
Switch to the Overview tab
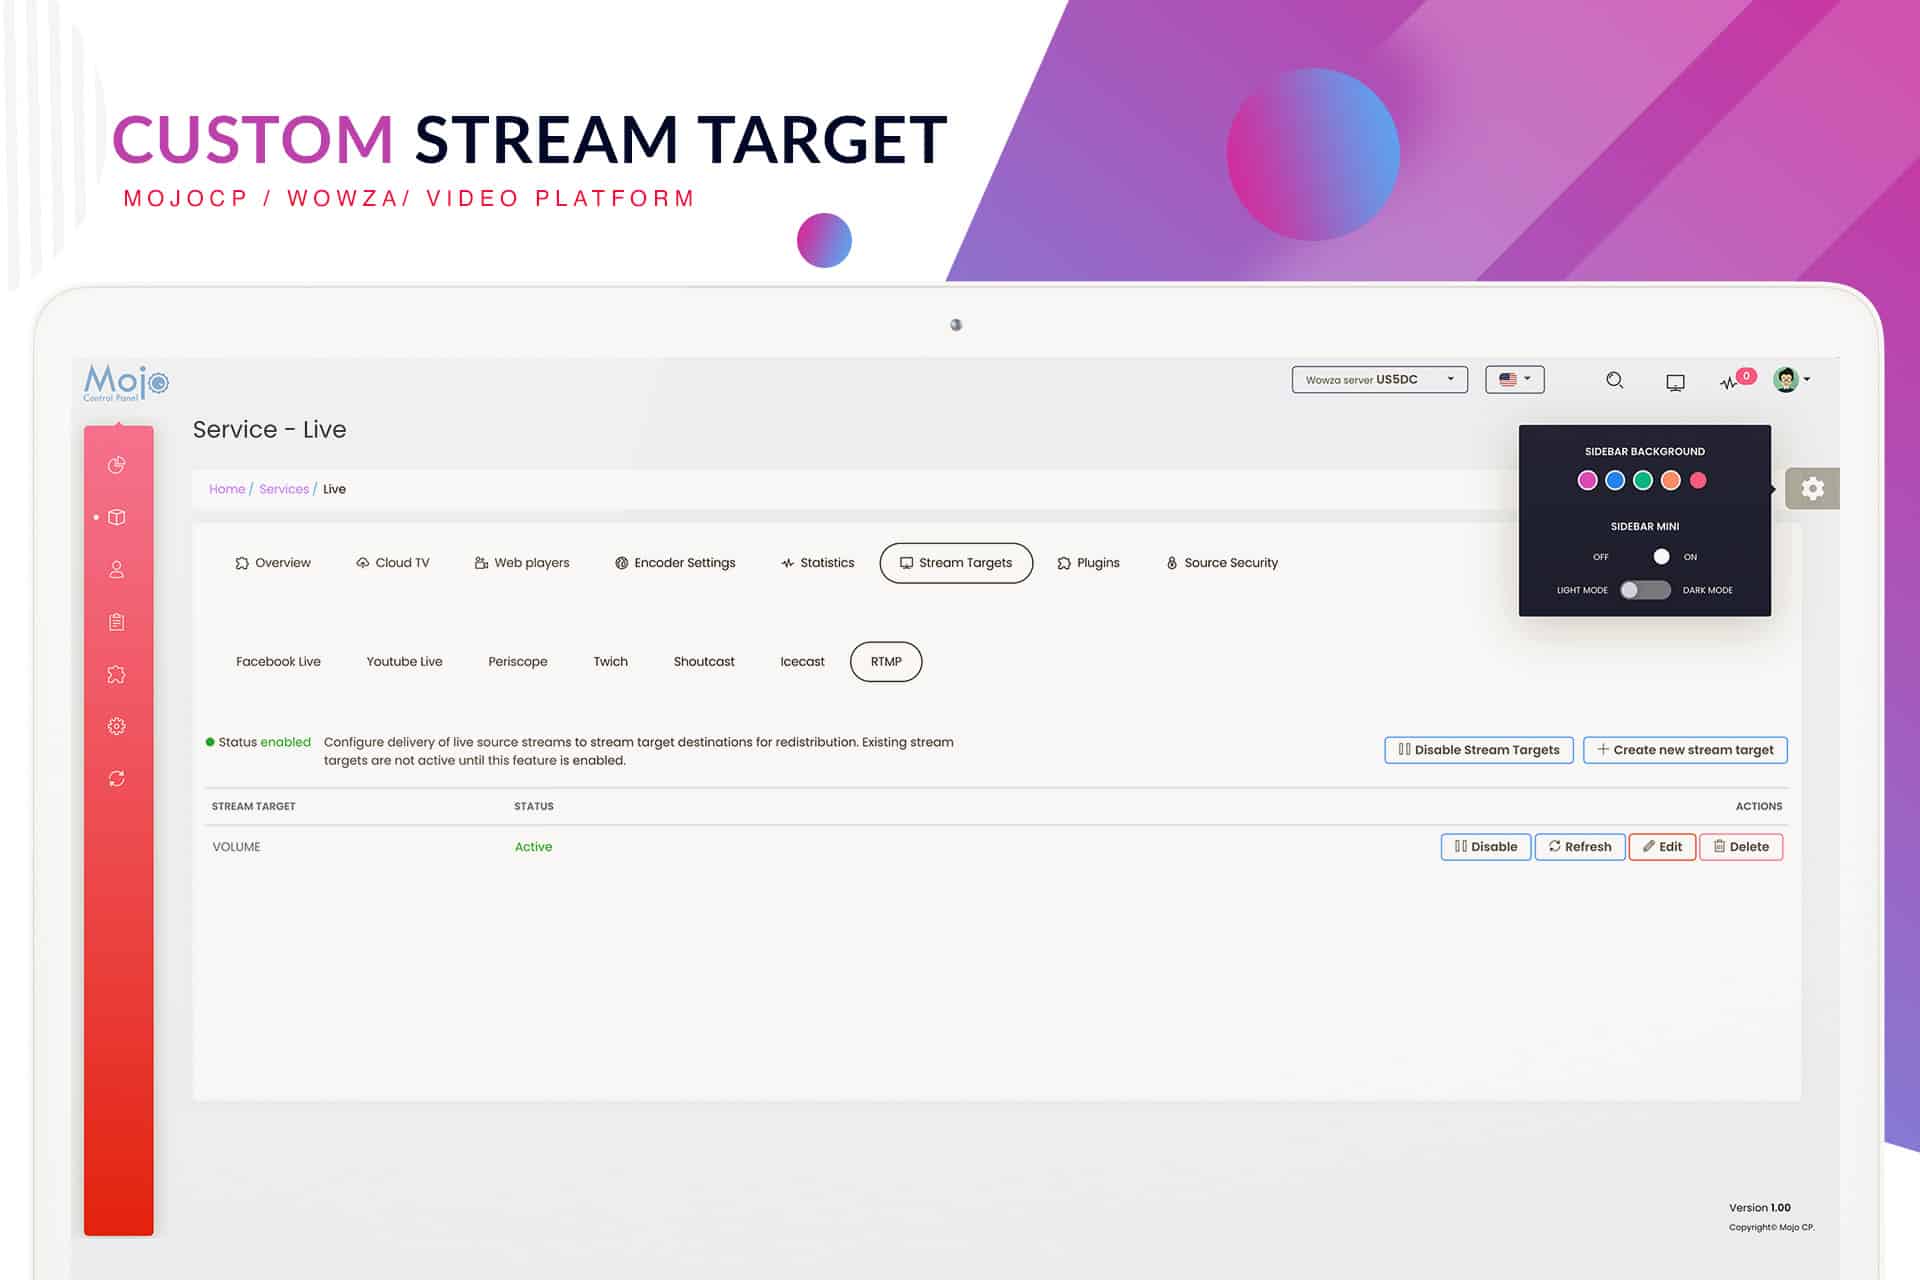pyautogui.click(x=273, y=563)
